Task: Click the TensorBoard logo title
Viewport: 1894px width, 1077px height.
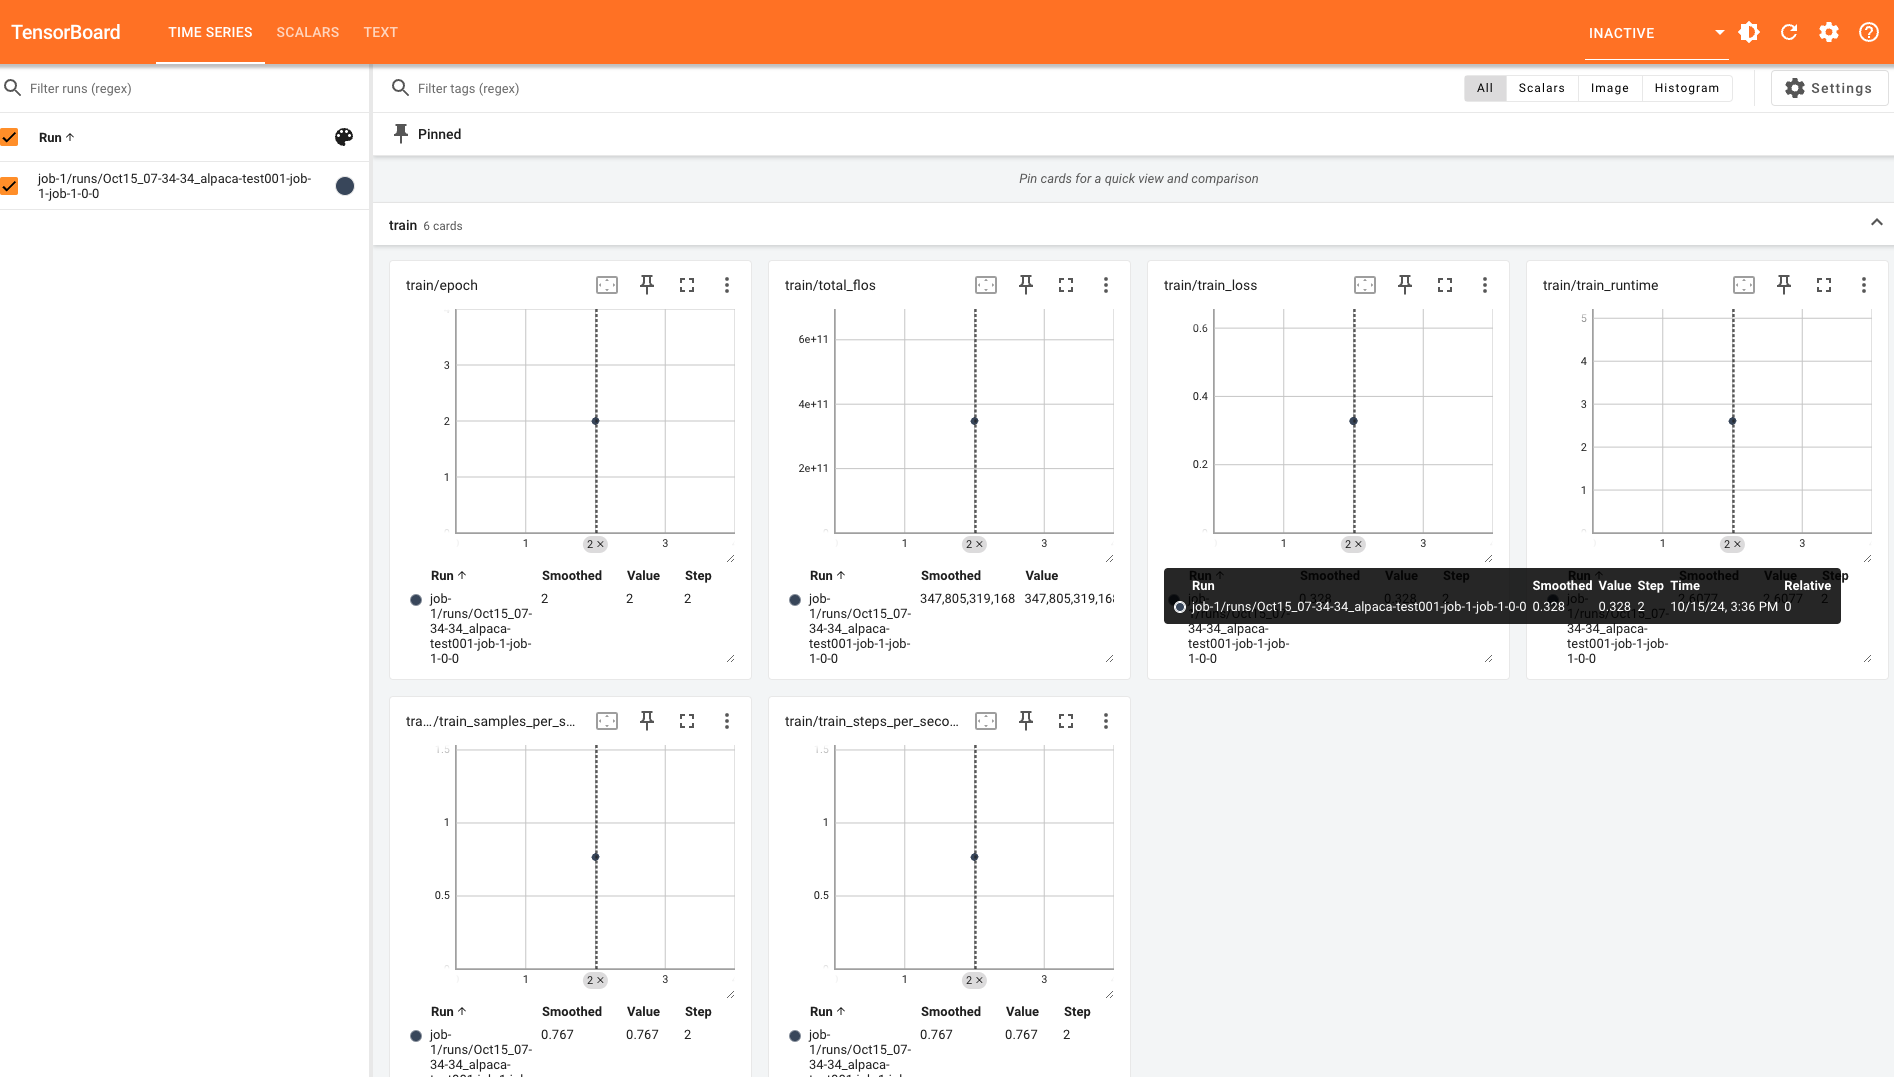Action: [66, 32]
